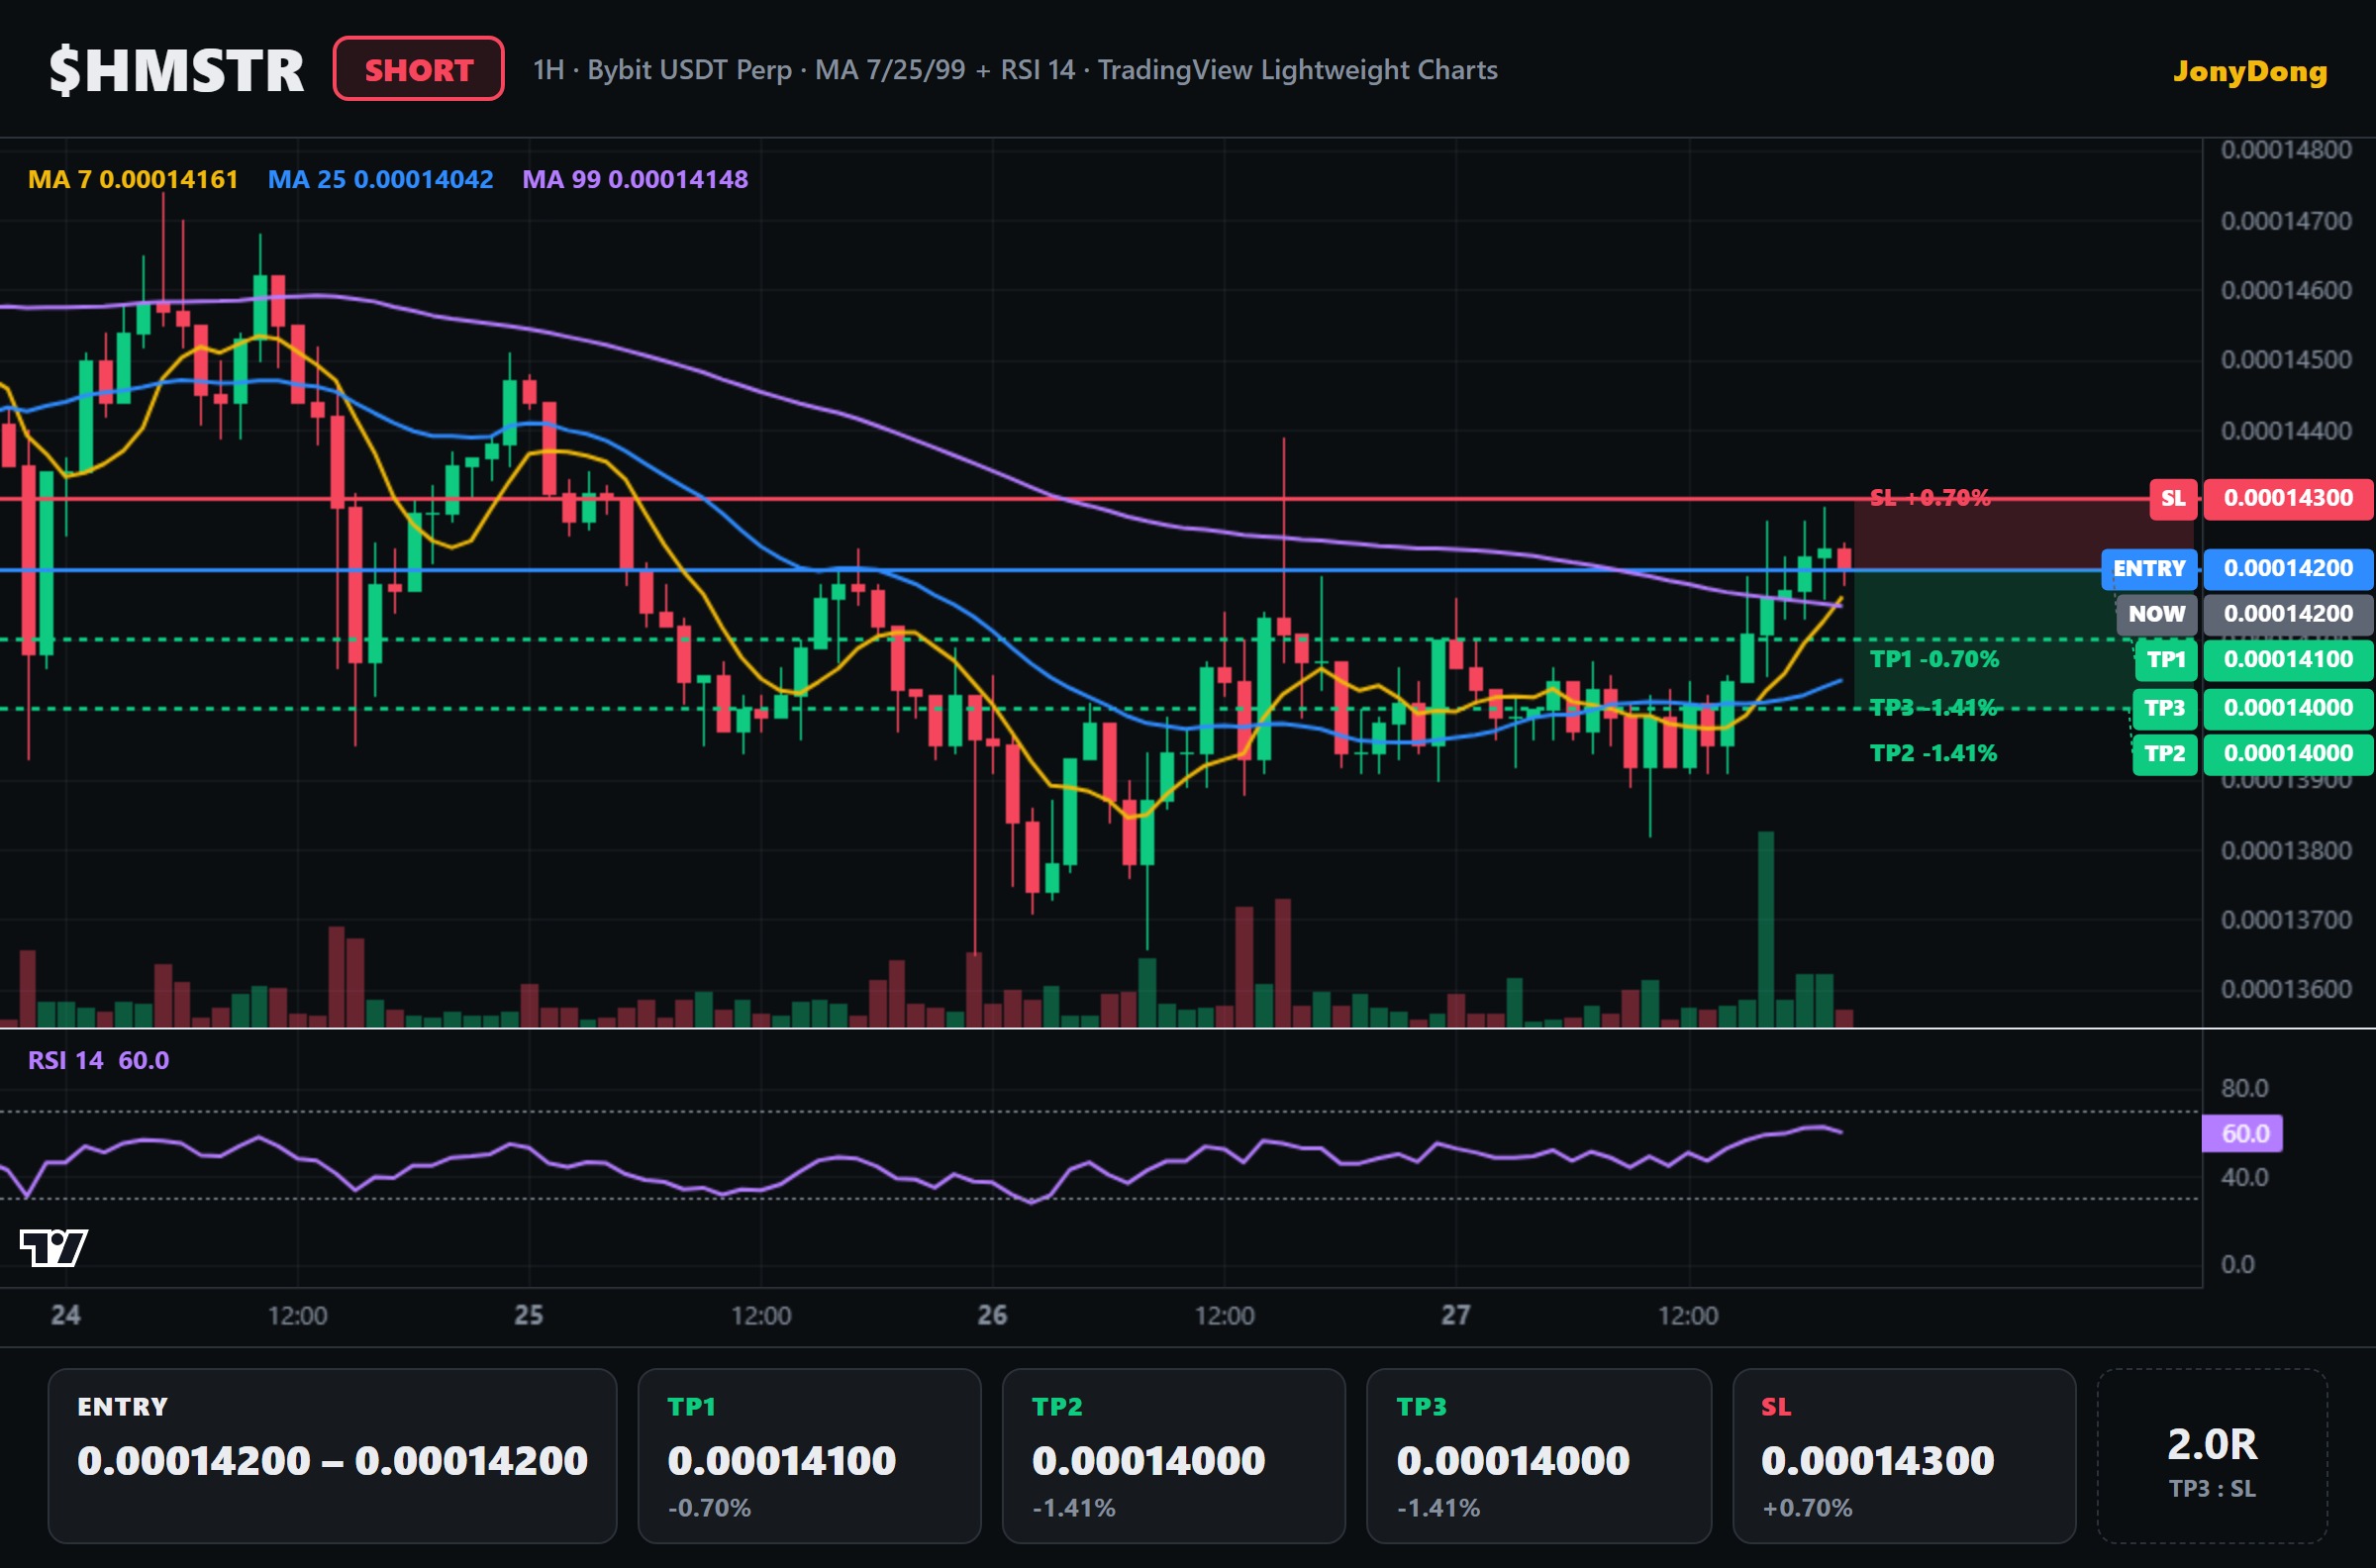Screen dimensions: 2376x1568
Task: Click the MA 7 0.00014161 legend
Action: (x=133, y=179)
